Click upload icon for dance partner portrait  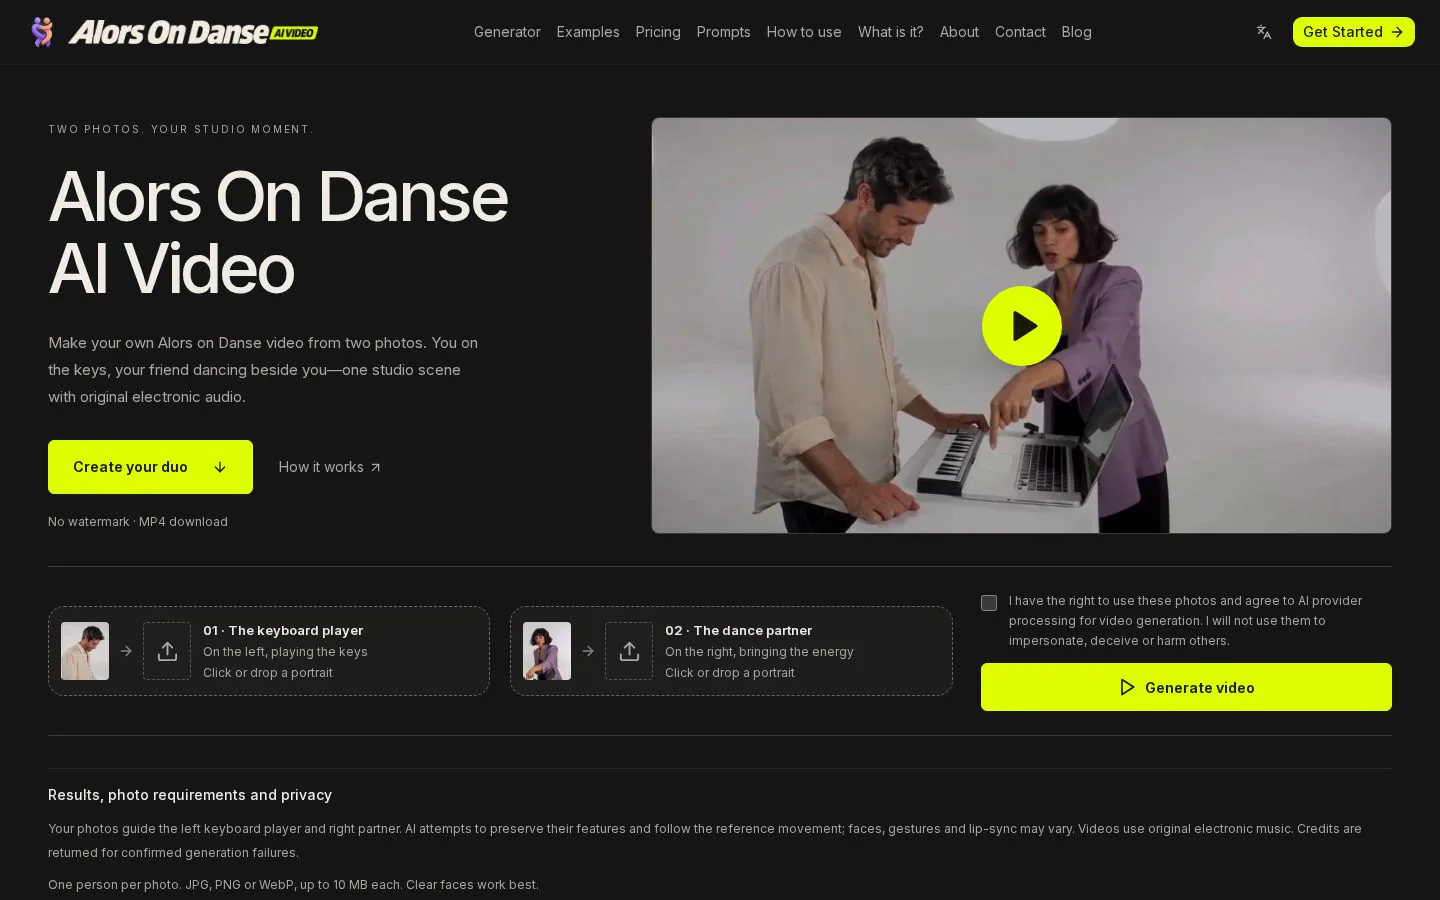tap(629, 651)
